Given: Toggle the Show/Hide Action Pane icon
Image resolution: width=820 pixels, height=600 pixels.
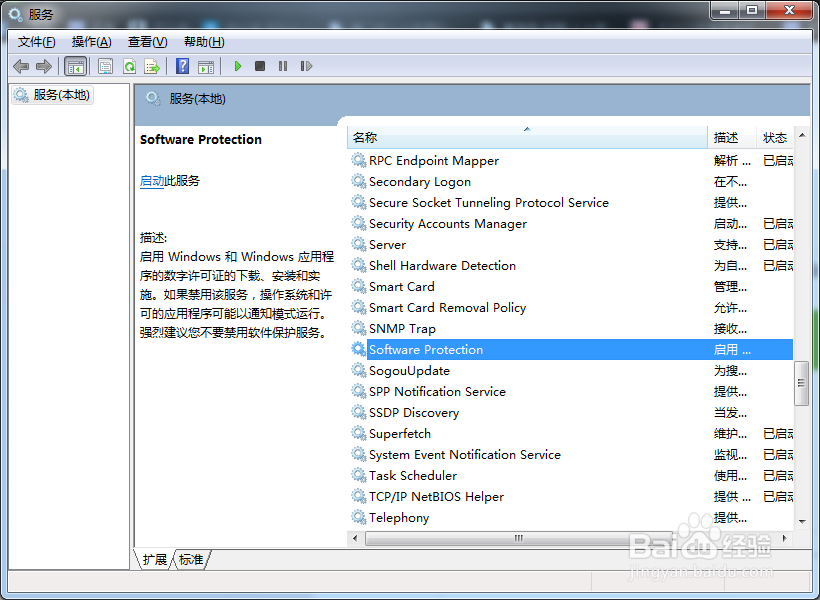Looking at the screenshot, I should [206, 66].
